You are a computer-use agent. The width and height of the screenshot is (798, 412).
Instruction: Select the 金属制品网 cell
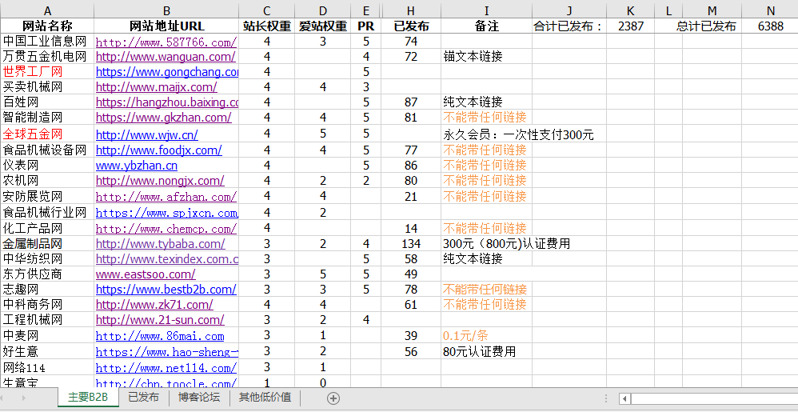tap(47, 244)
